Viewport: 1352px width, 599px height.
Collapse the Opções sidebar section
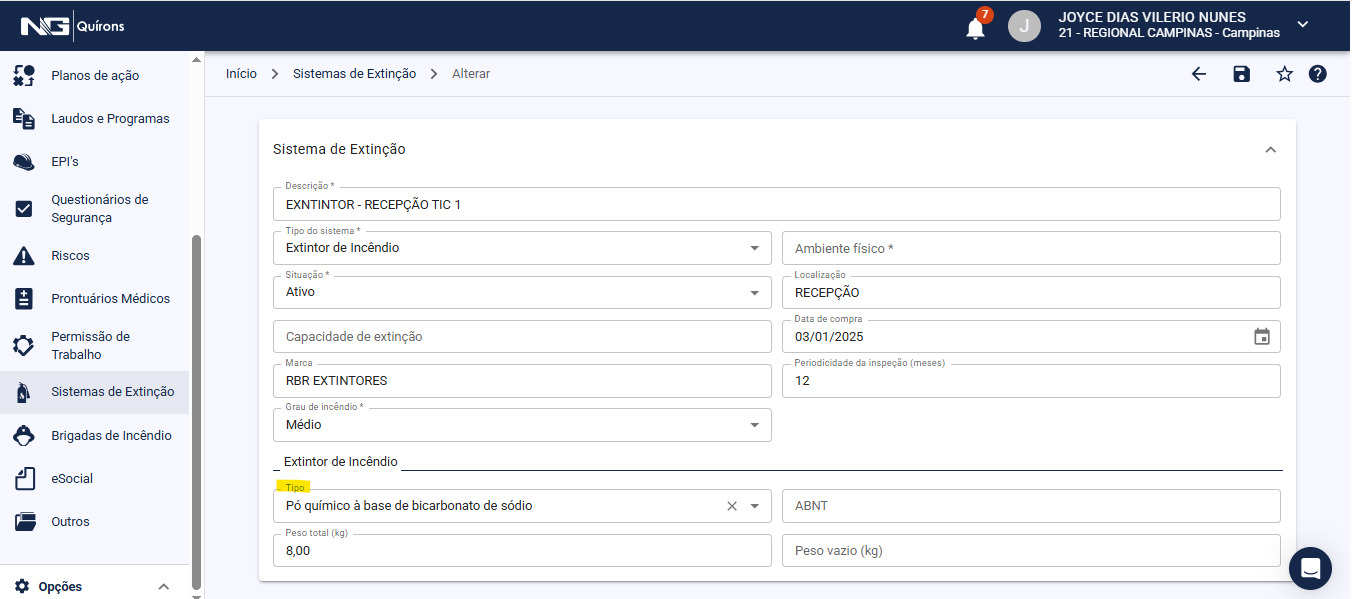coord(164,587)
